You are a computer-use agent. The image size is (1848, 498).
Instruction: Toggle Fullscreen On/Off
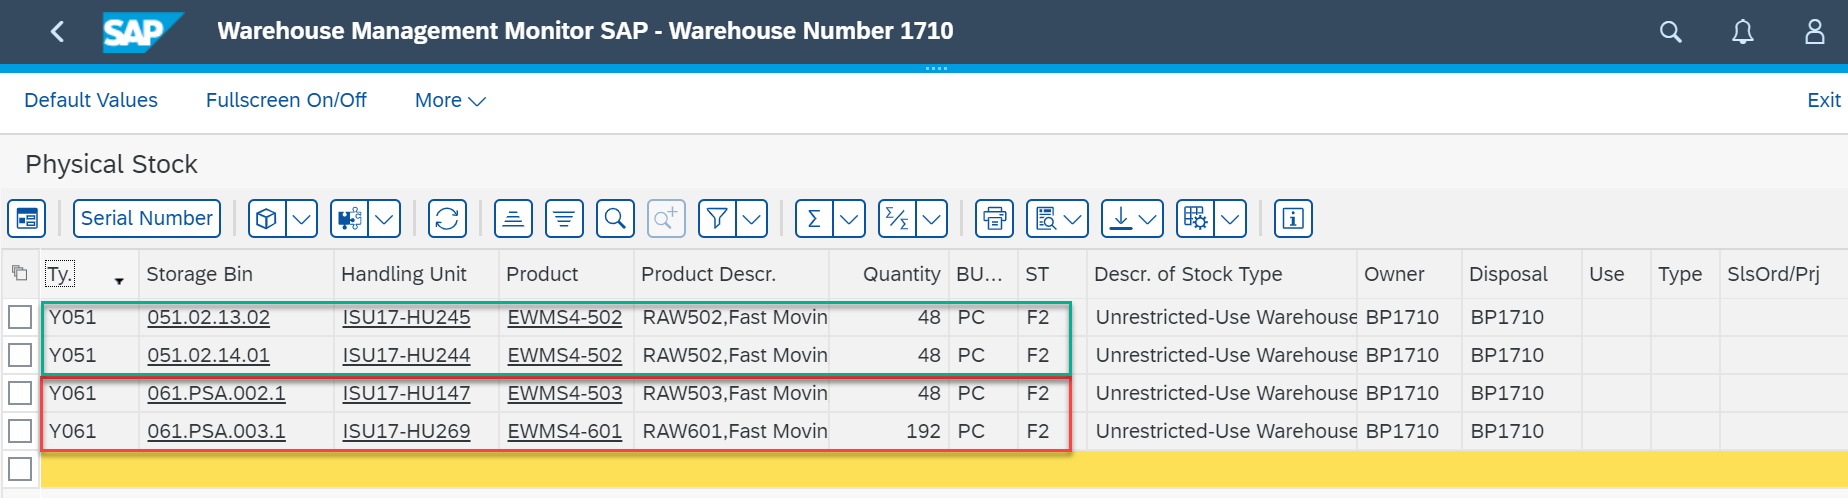(x=286, y=100)
